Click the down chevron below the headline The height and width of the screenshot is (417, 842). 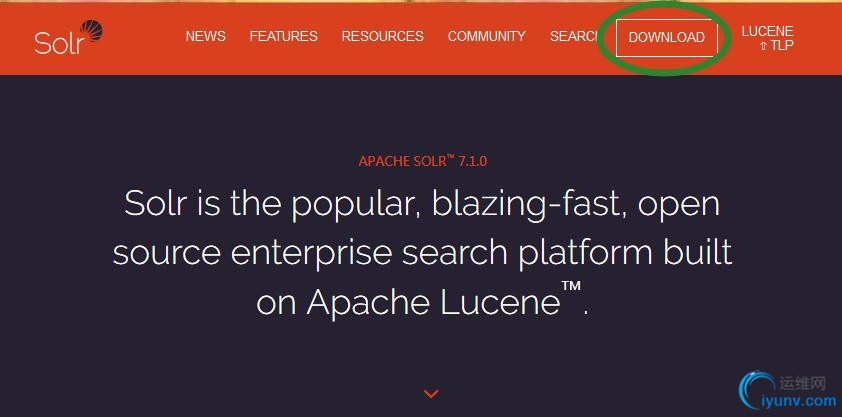point(431,394)
